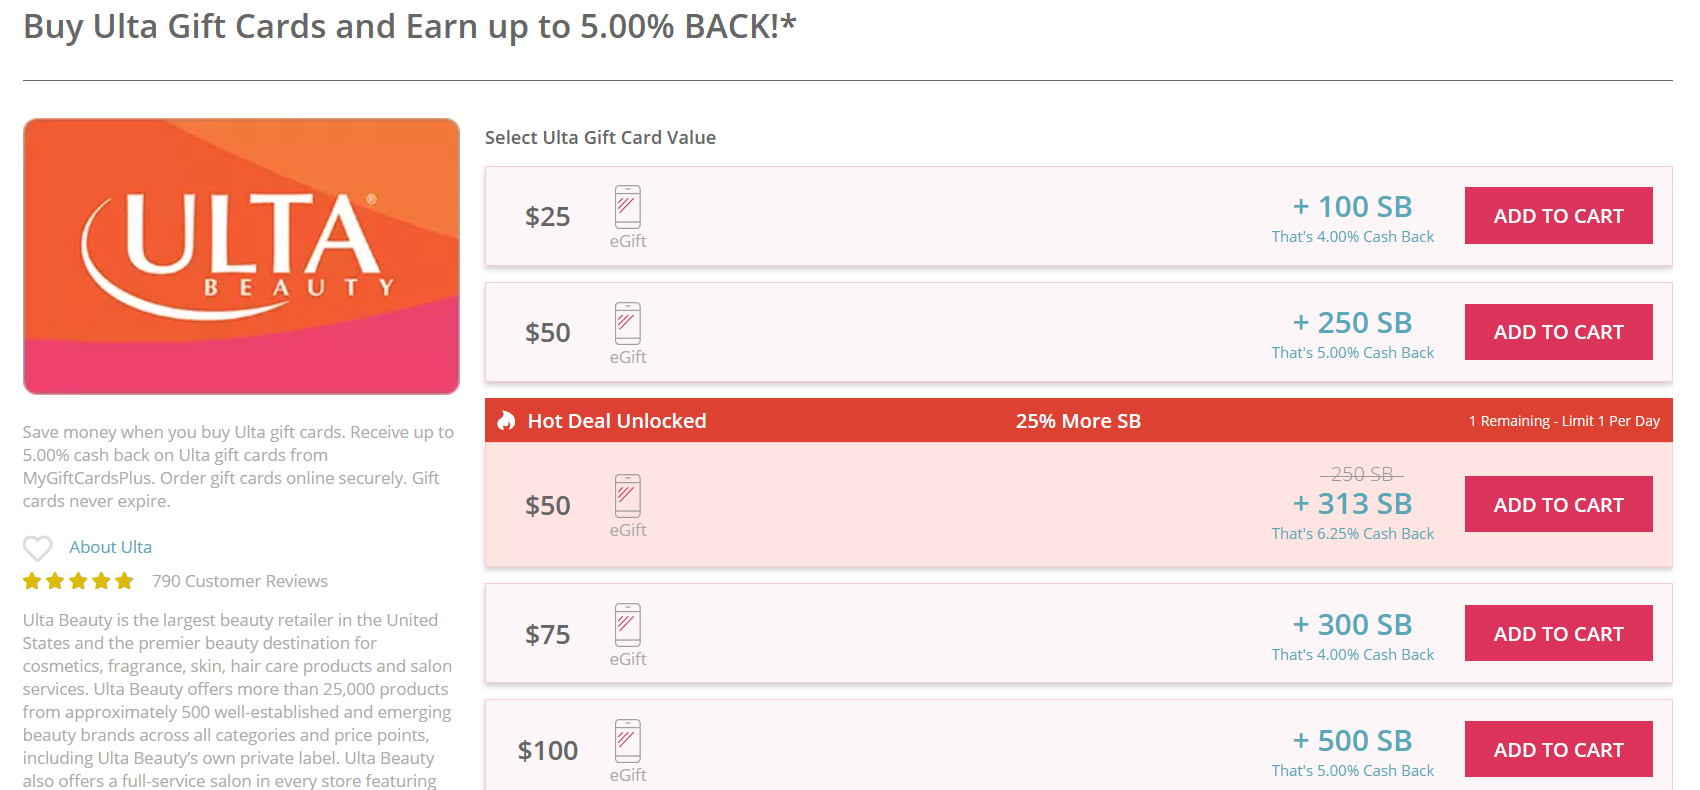The height and width of the screenshot is (790, 1700).
Task: Add the 250 SB $50 card to cart
Action: pos(1558,332)
